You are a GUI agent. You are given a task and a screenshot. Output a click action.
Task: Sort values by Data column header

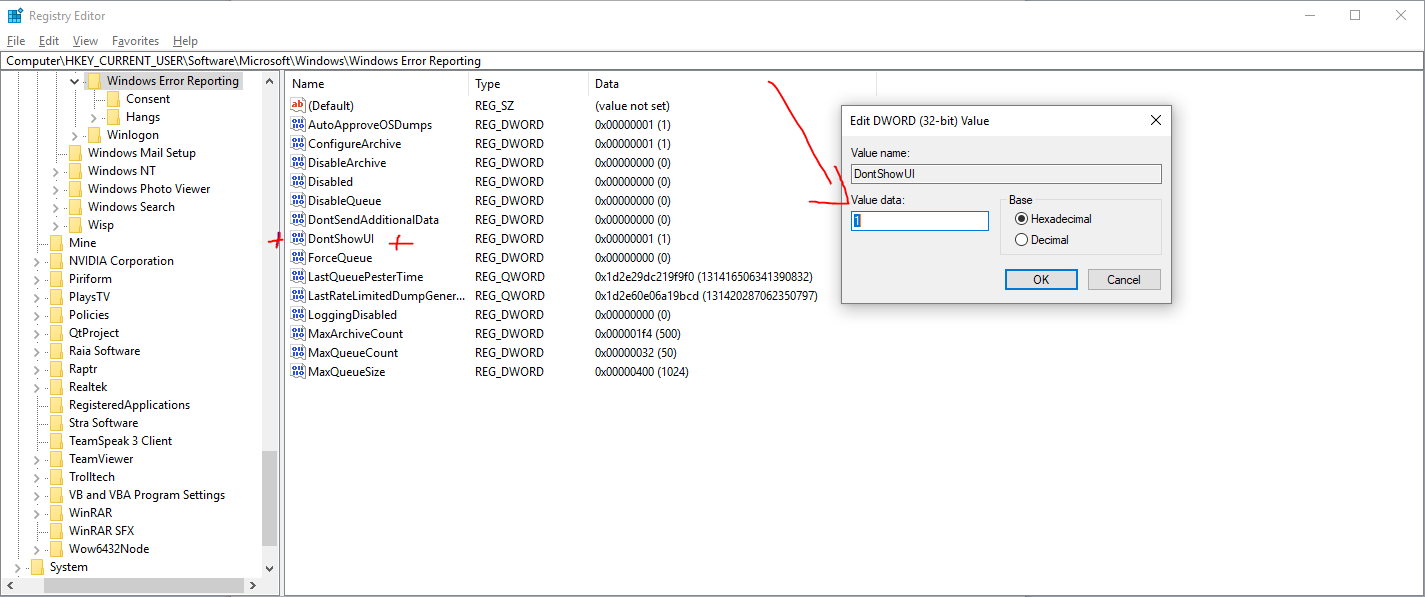pos(733,84)
